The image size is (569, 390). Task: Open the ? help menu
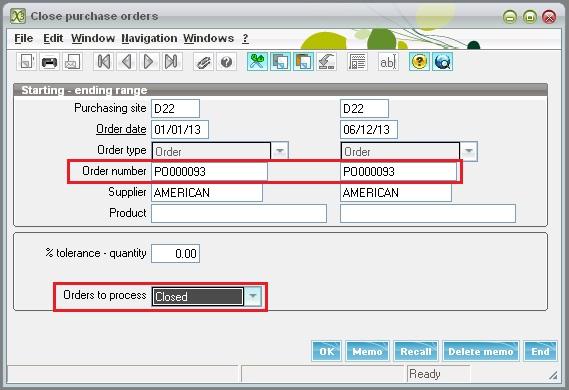point(246,38)
